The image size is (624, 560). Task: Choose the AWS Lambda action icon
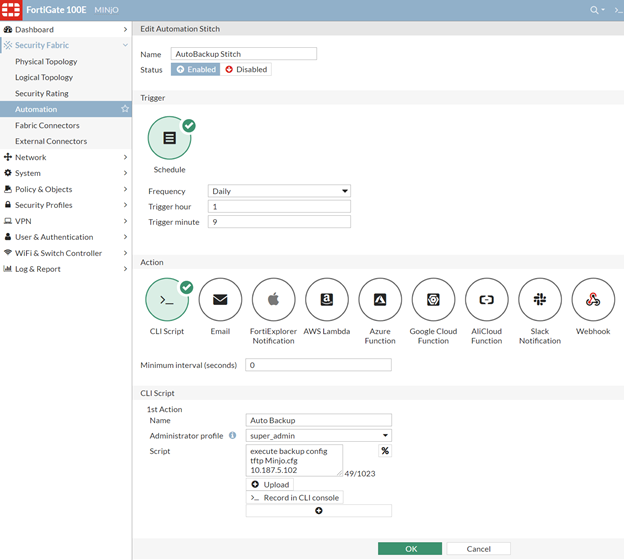click(327, 300)
